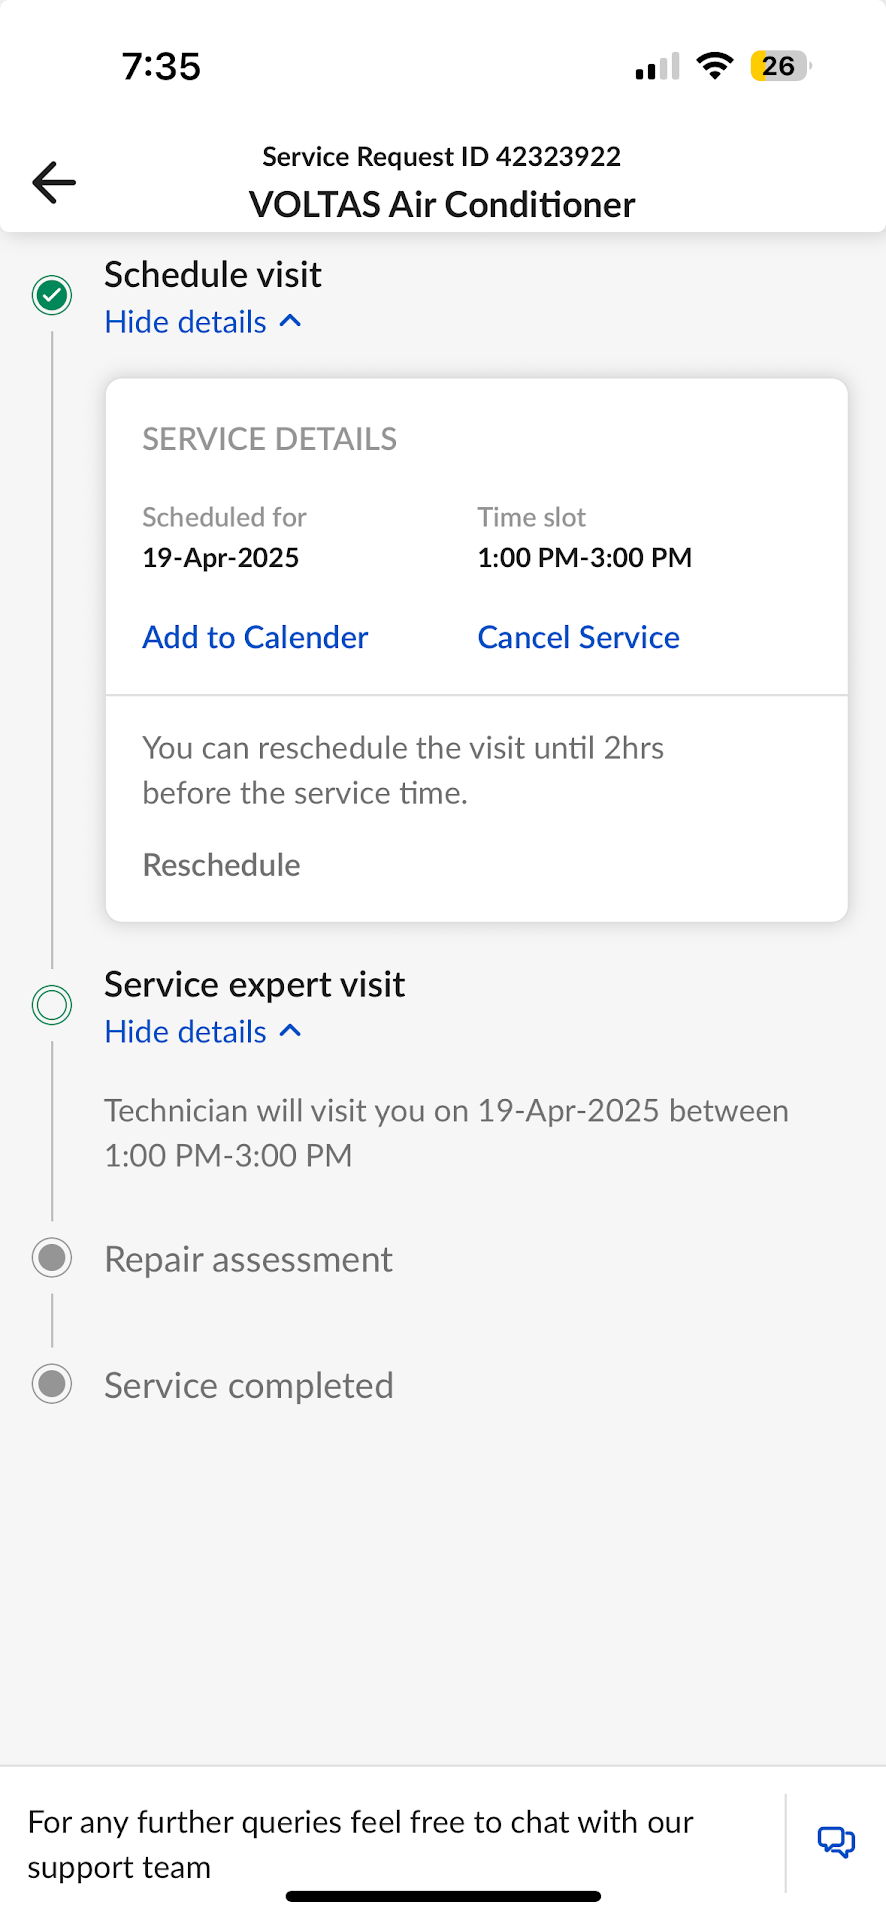Tap the Repair assessment step indicator
The height and width of the screenshot is (1920, 886).
(x=52, y=1258)
